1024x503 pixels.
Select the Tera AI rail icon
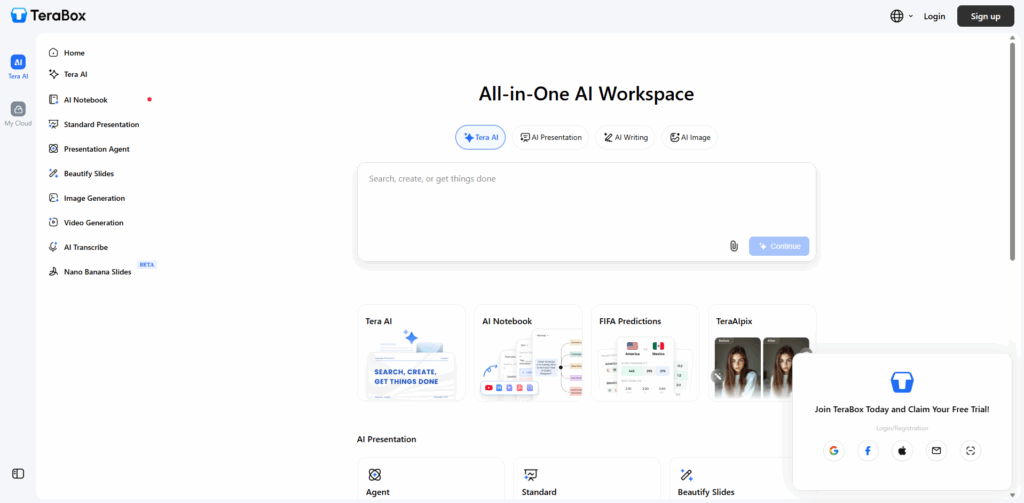(18, 67)
